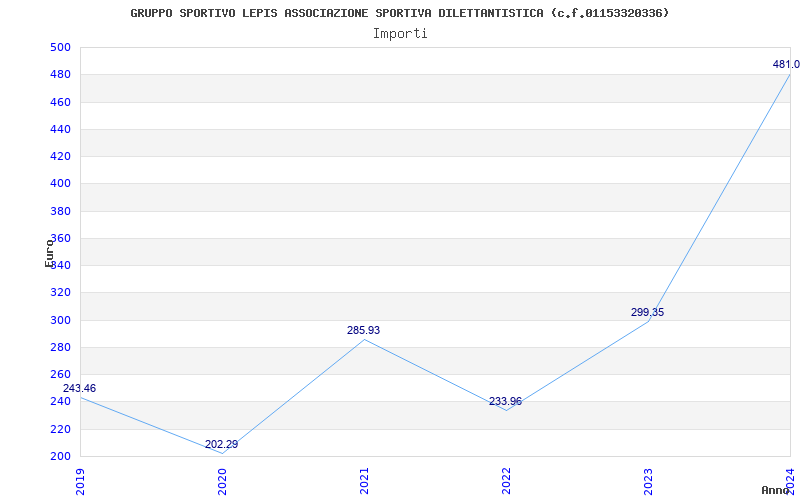Click the 240 y-axis tick label
This screenshot has height=500, width=800.
pyautogui.click(x=60, y=402)
